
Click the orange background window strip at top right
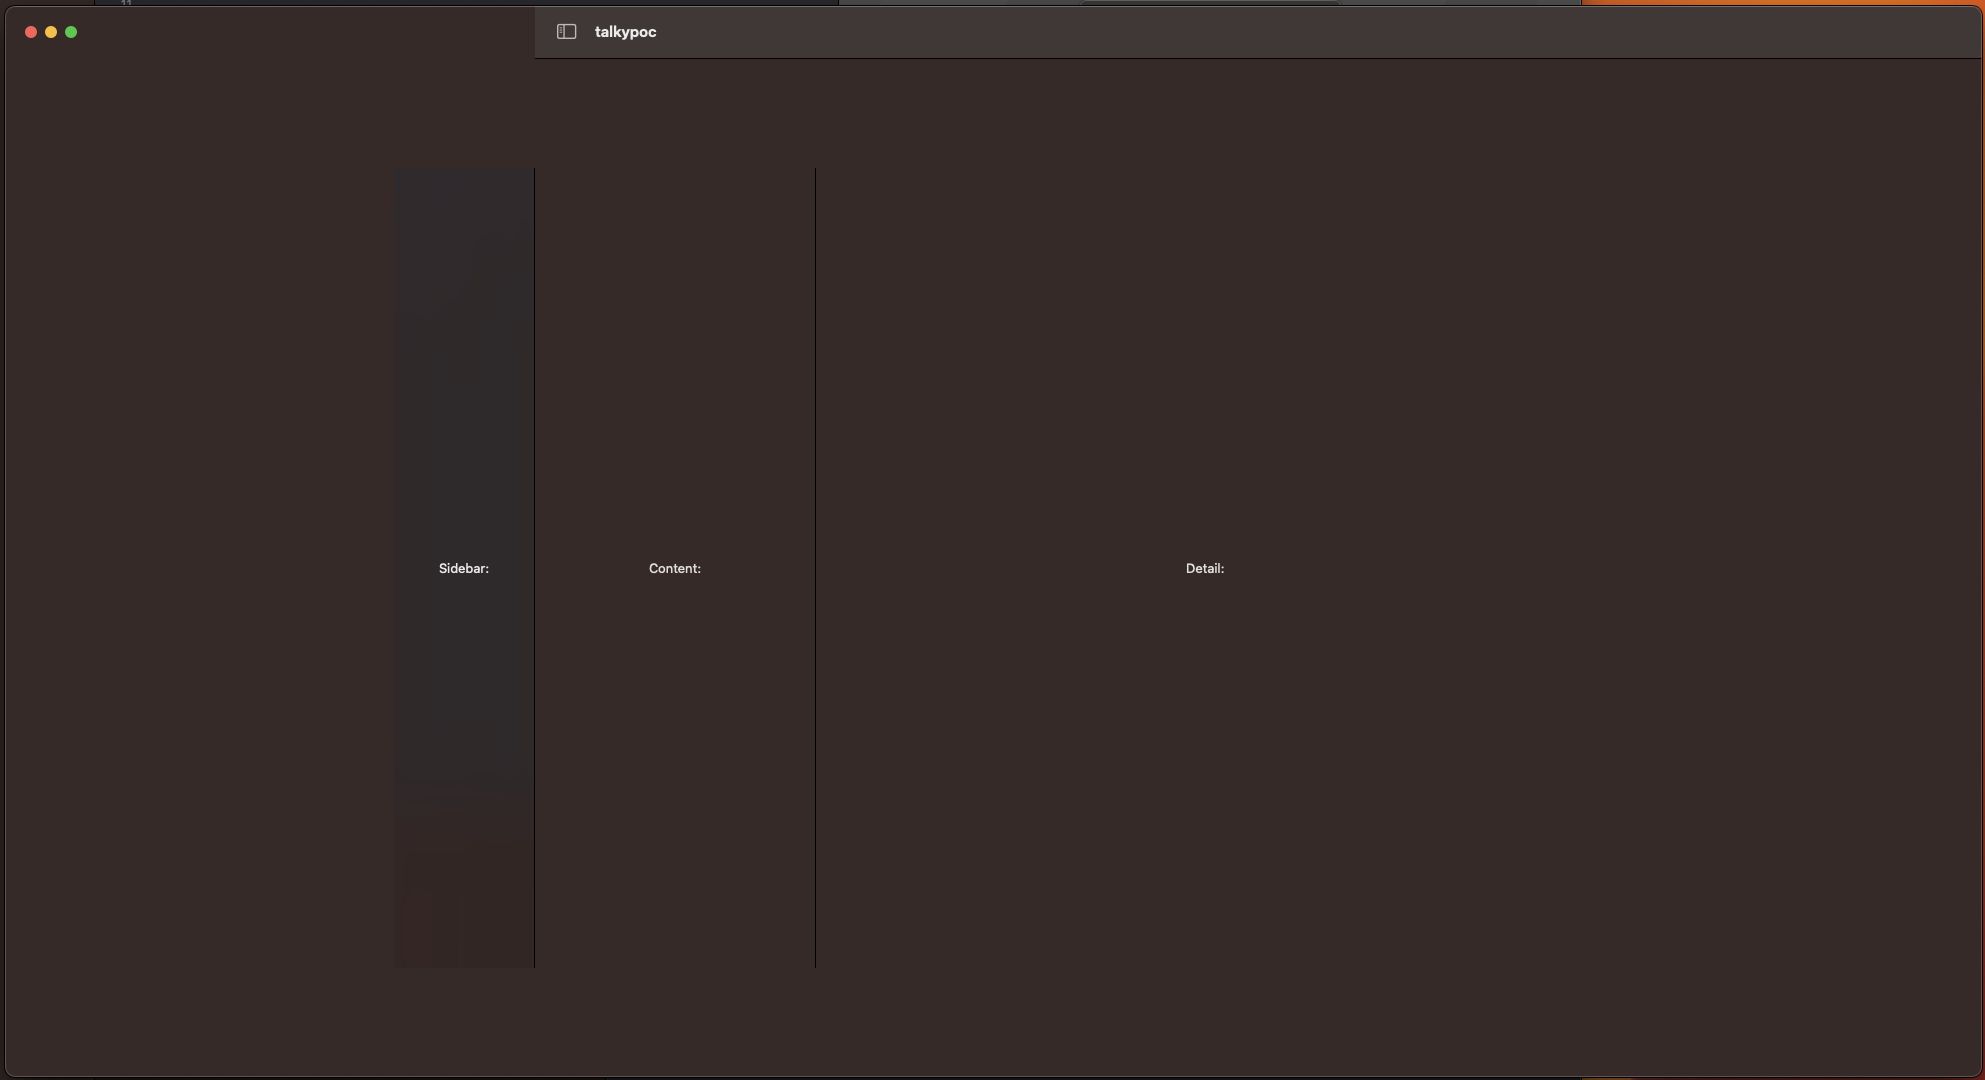[1780, 2]
